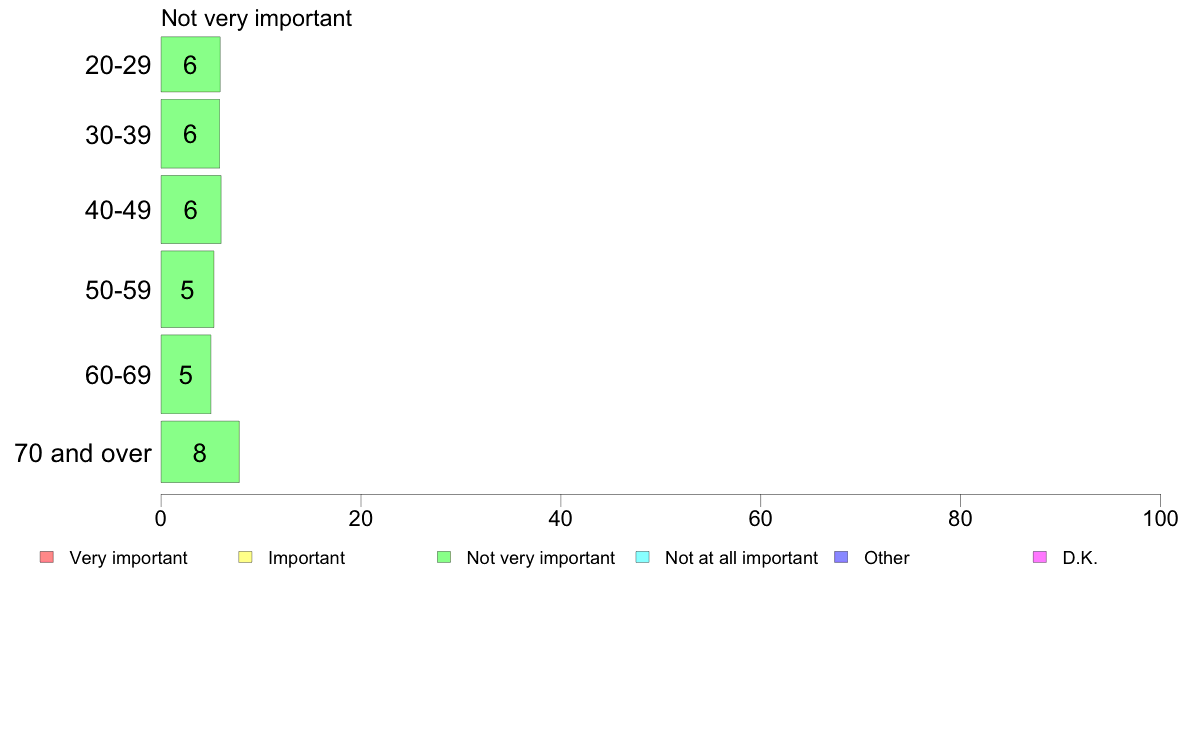The height and width of the screenshot is (736, 1188).
Task: Select the 70 and over bar
Action: 200,452
